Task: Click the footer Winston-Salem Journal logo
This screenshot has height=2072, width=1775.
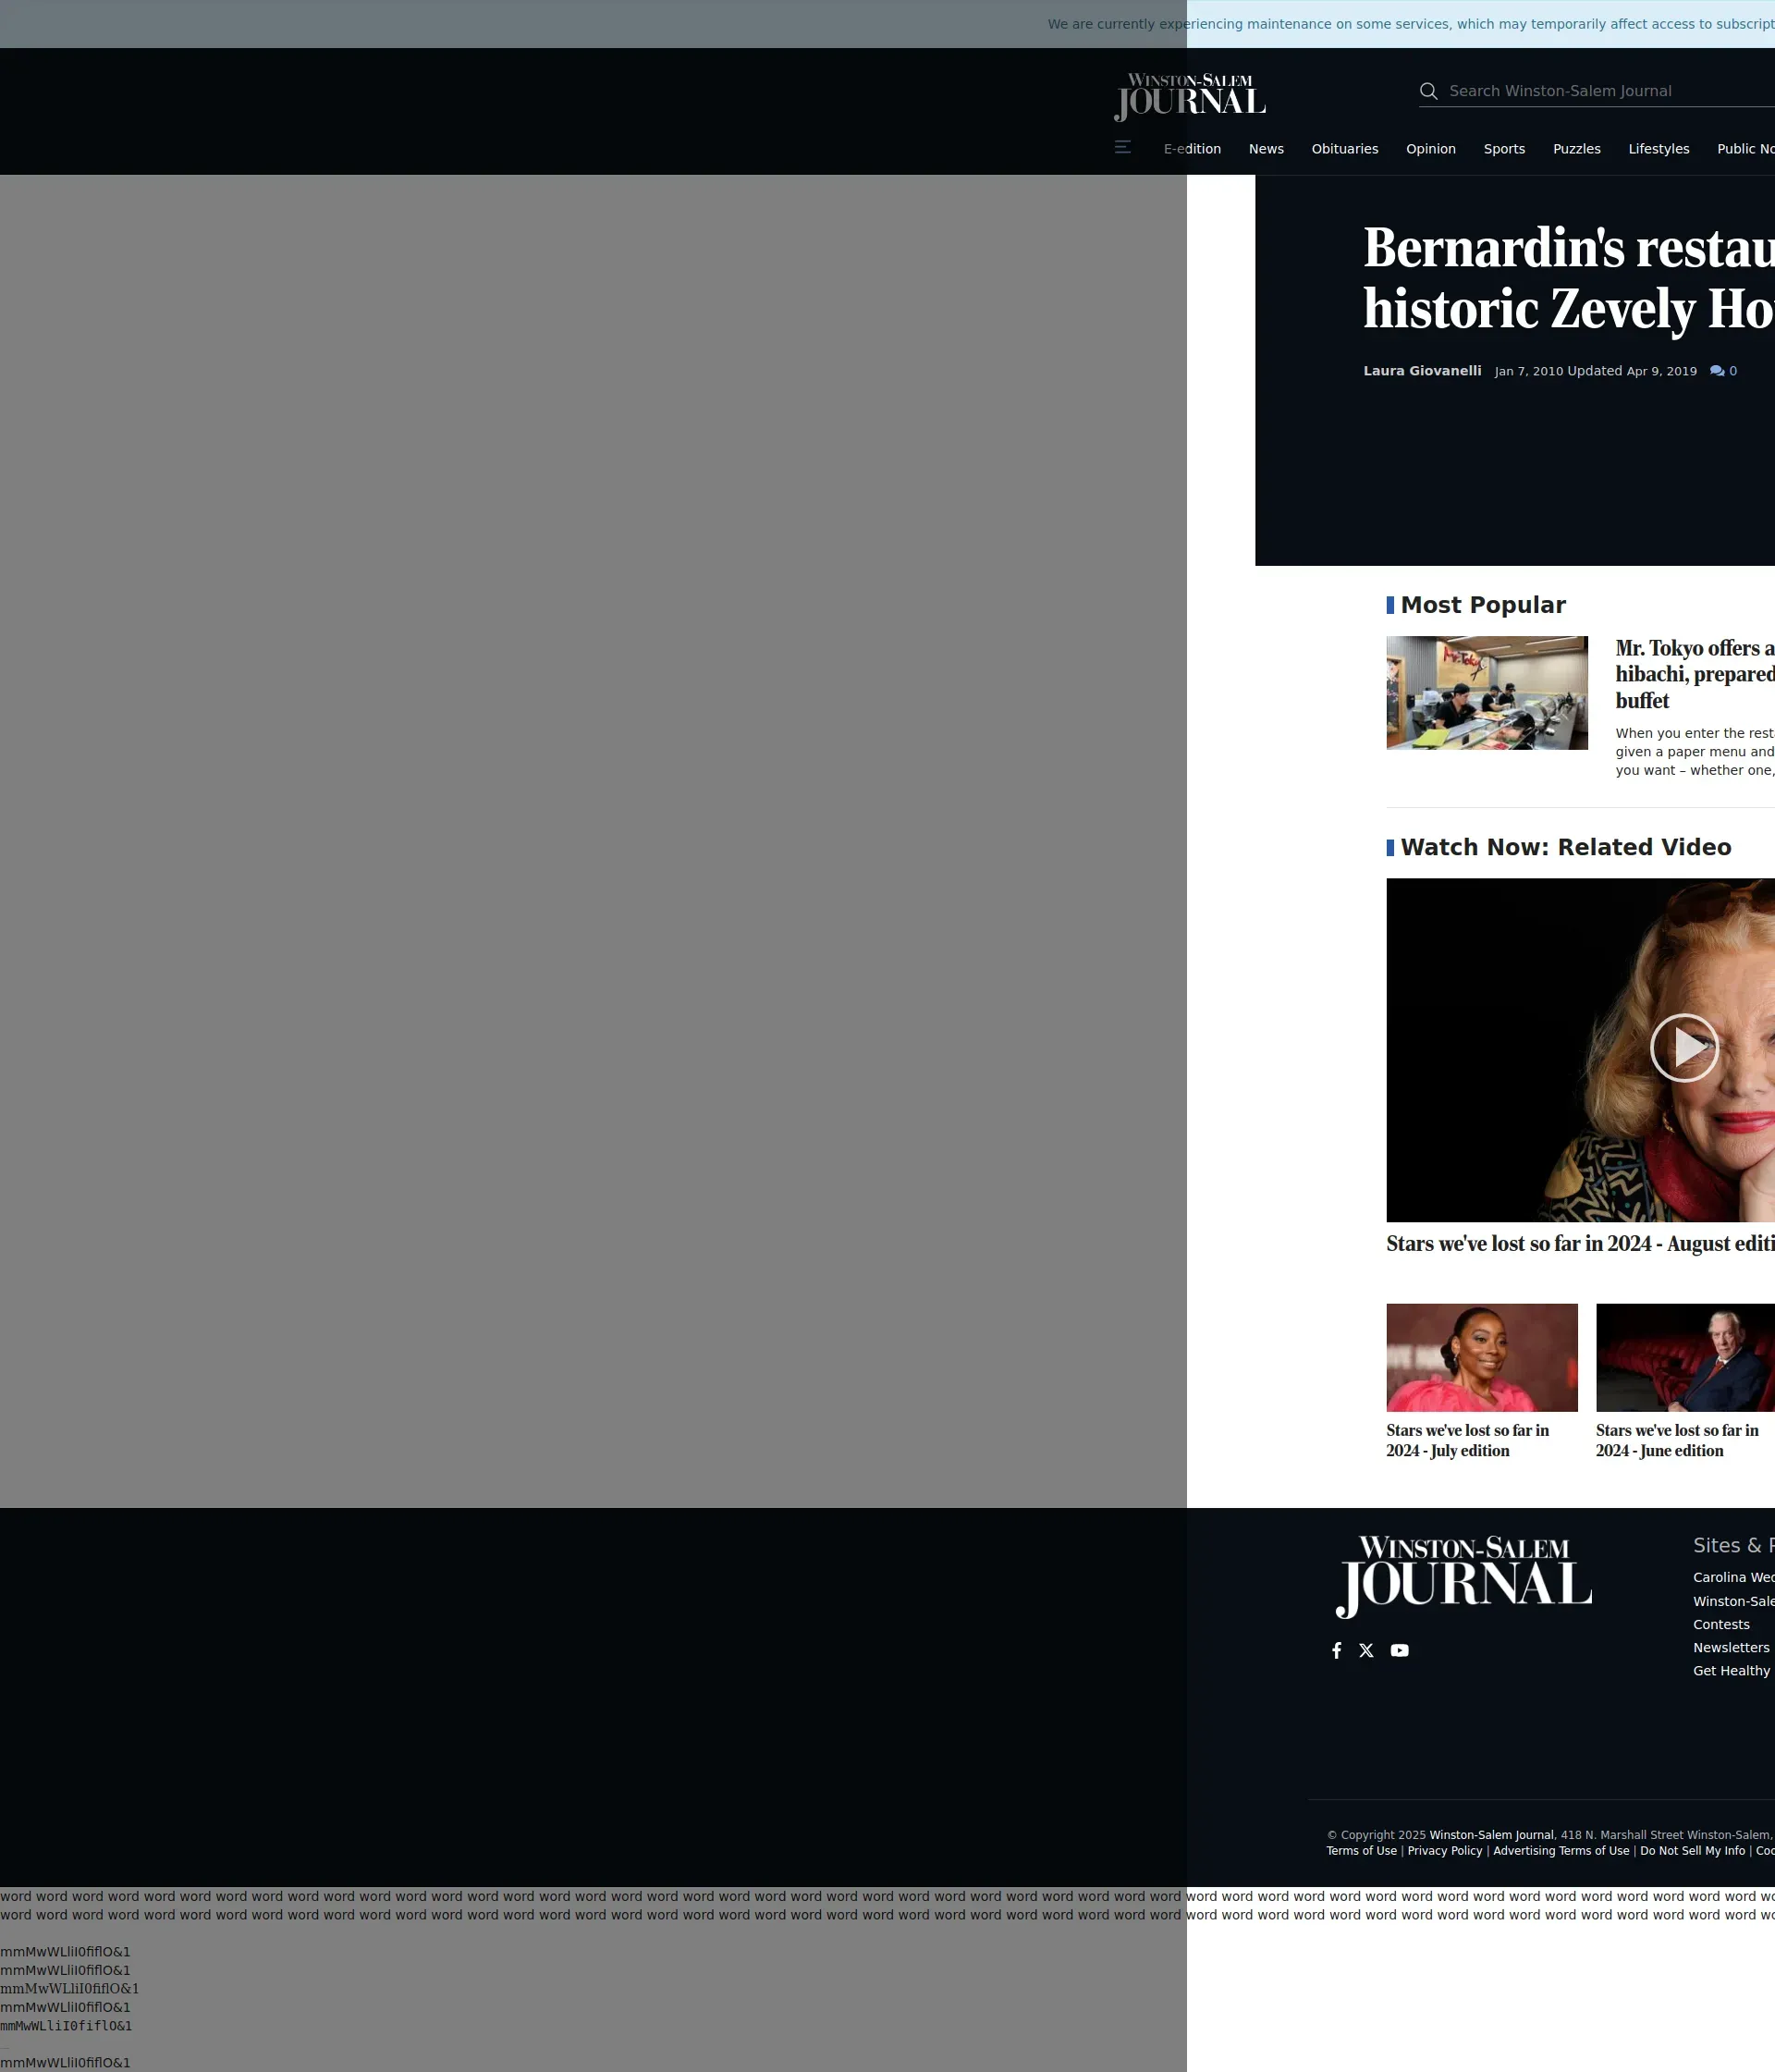Action: (1463, 1576)
